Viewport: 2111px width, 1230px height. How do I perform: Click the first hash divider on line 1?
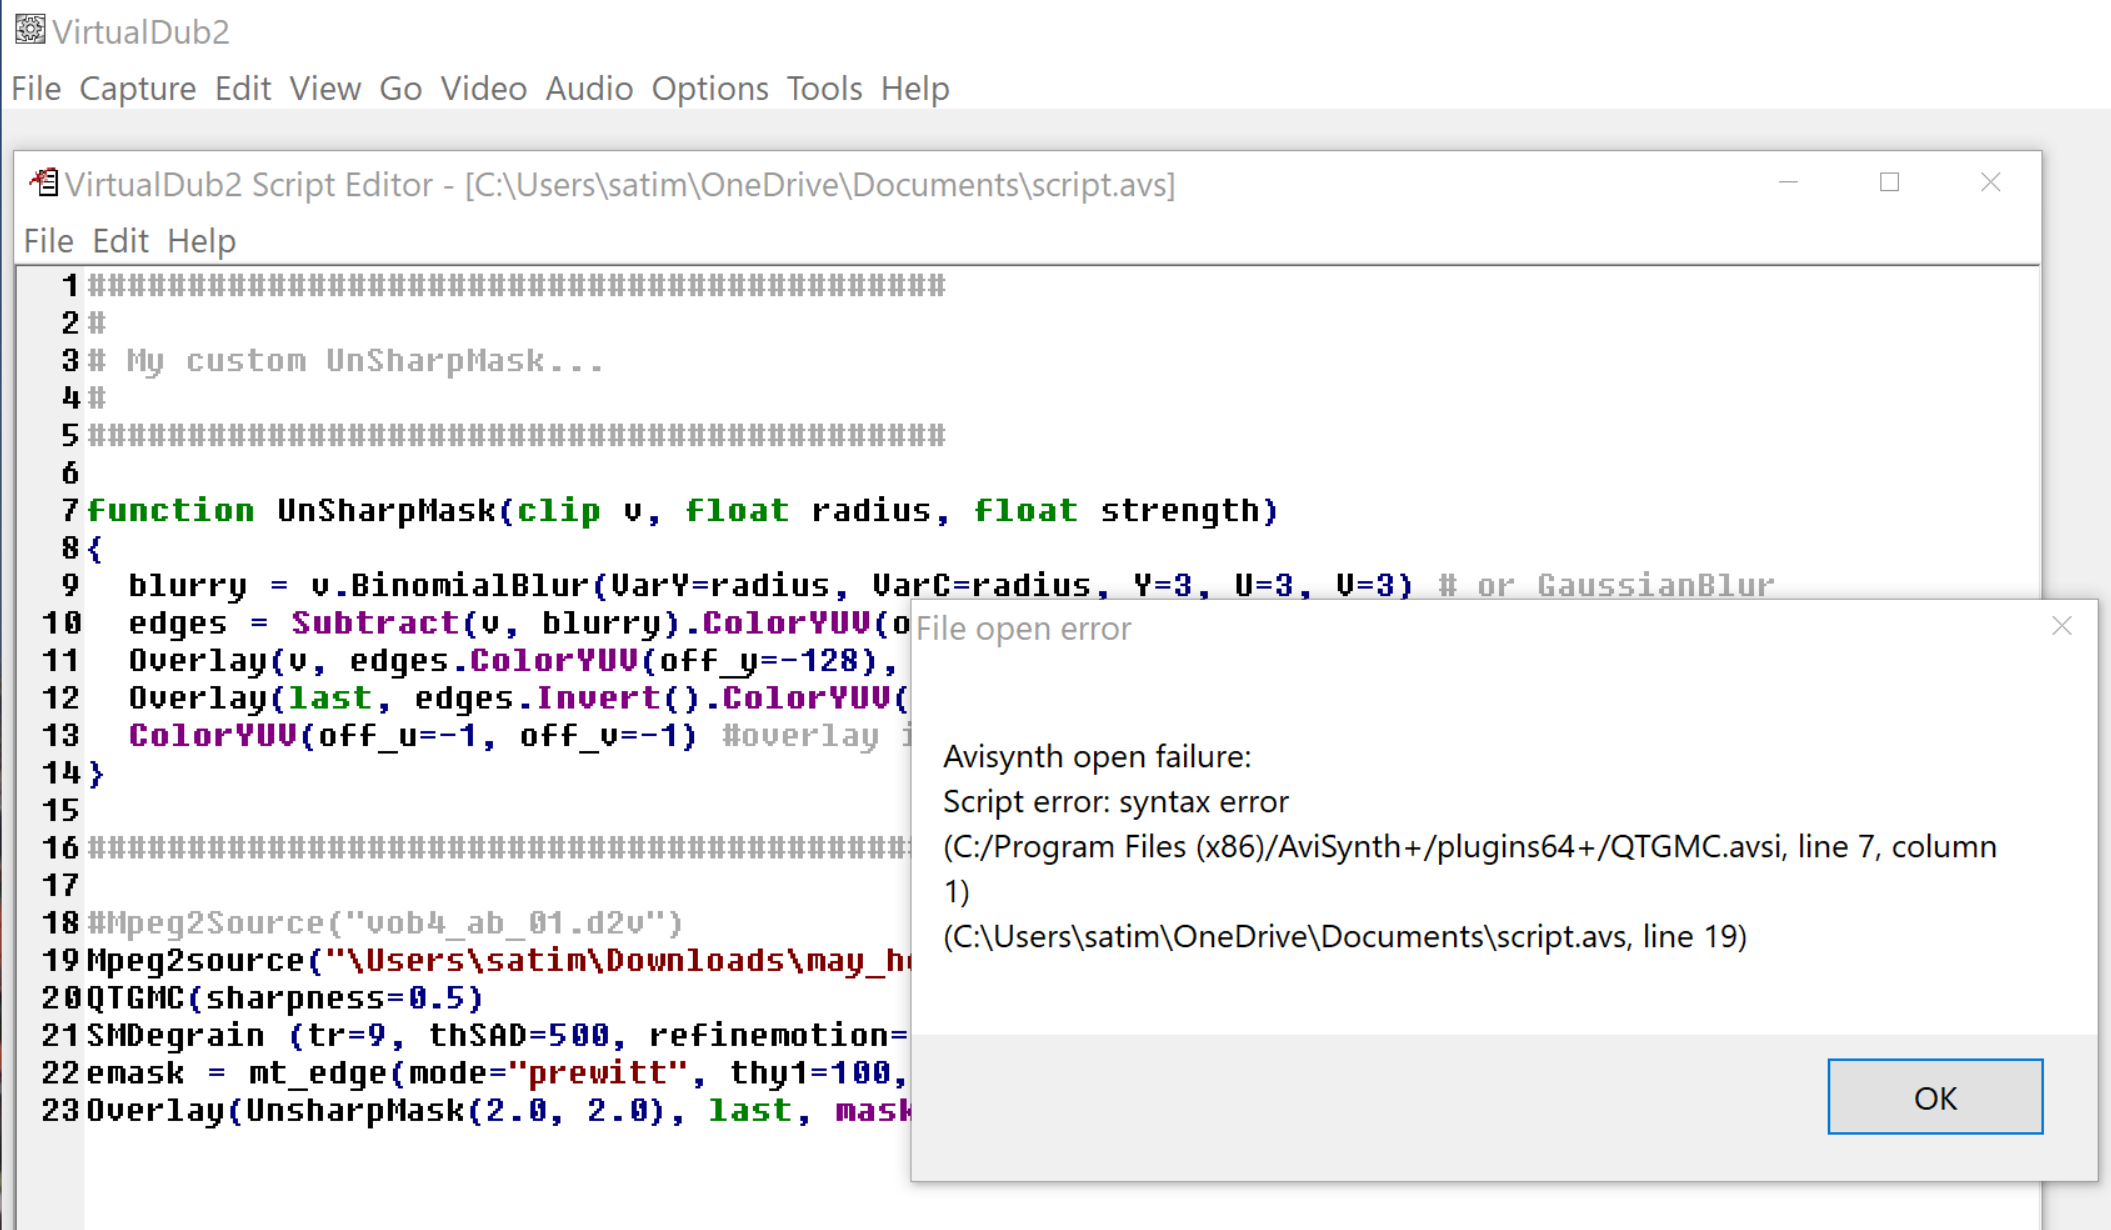click(x=516, y=286)
